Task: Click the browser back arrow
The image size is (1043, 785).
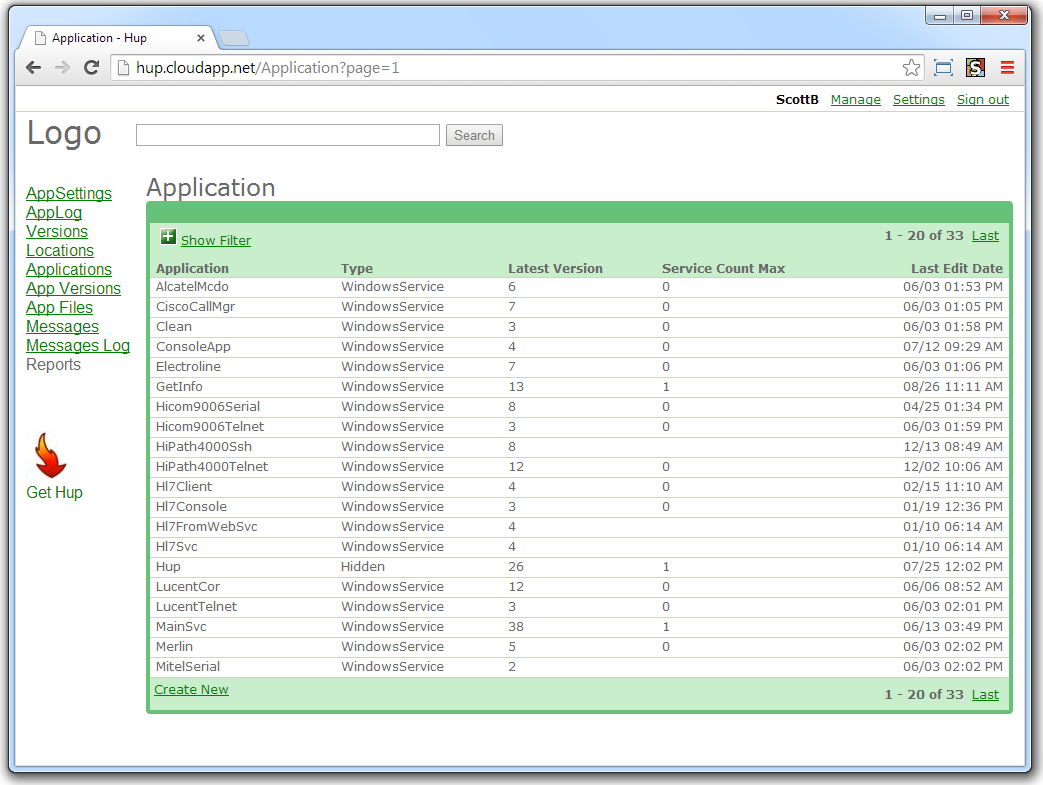Action: (x=34, y=68)
